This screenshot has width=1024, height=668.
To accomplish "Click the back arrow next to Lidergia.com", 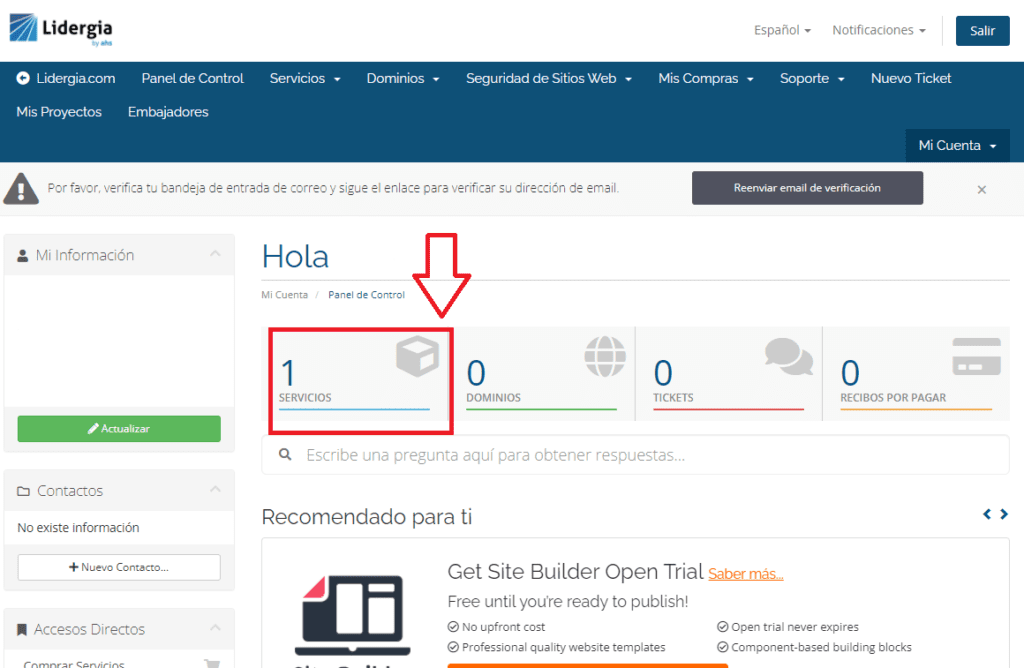I will pyautogui.click(x=23, y=78).
